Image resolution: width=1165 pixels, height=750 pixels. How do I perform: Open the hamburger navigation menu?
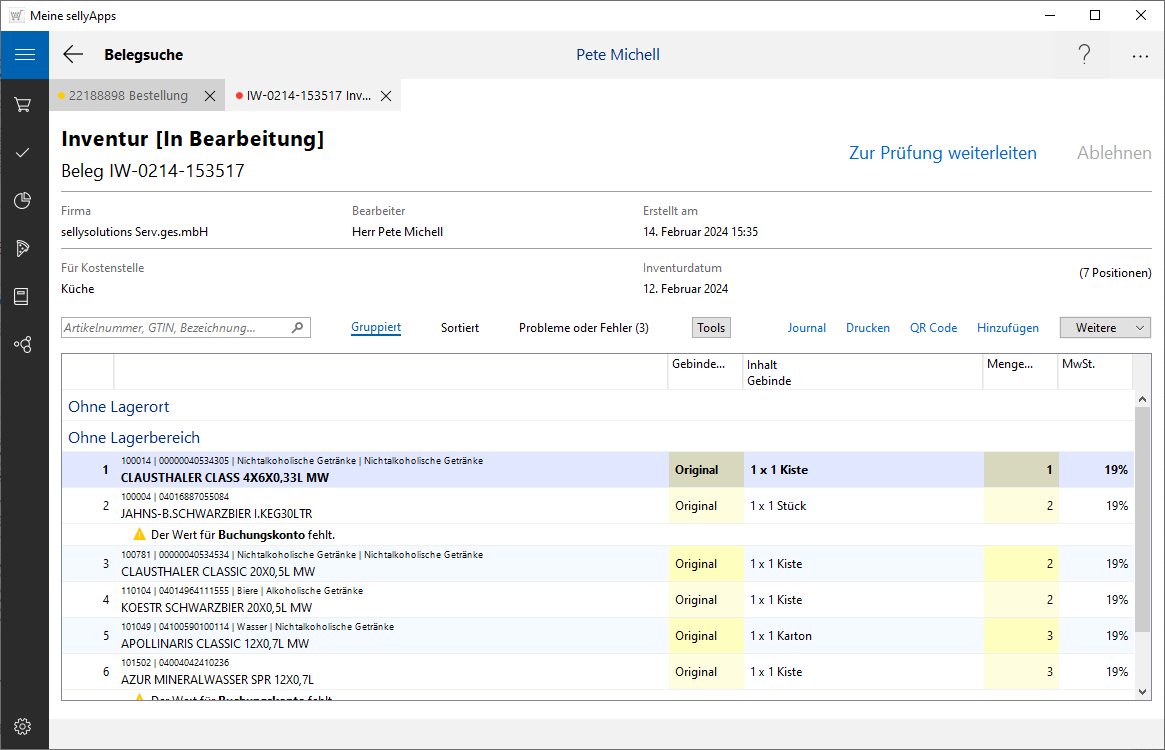24,55
